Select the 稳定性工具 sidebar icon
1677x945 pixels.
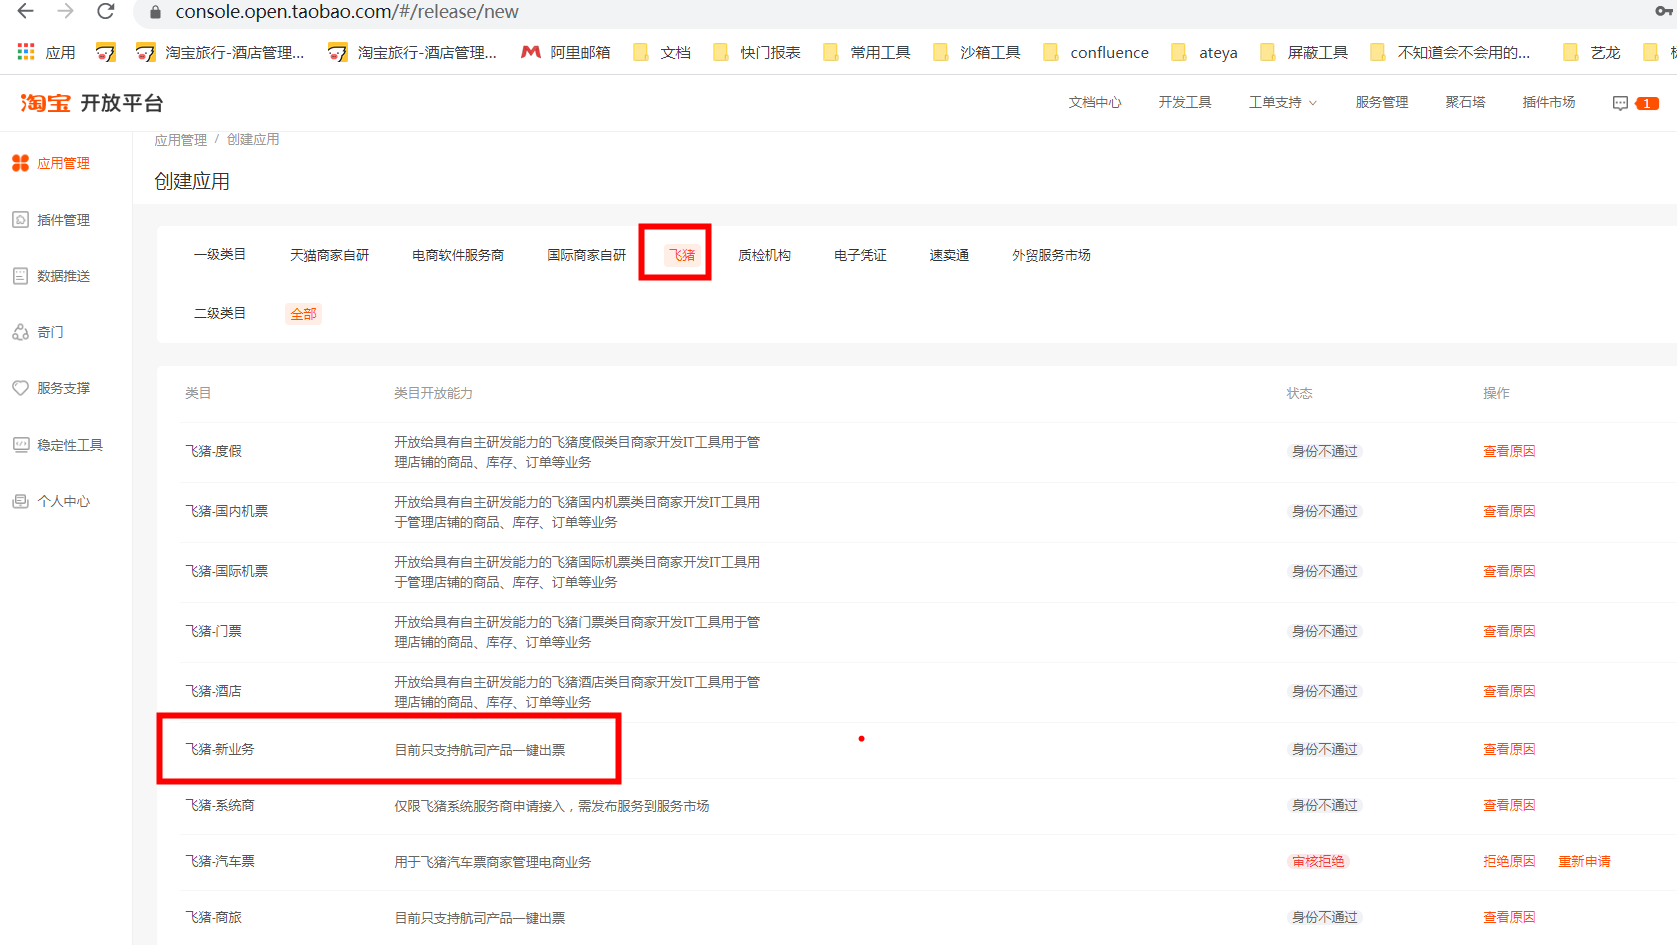(20, 445)
